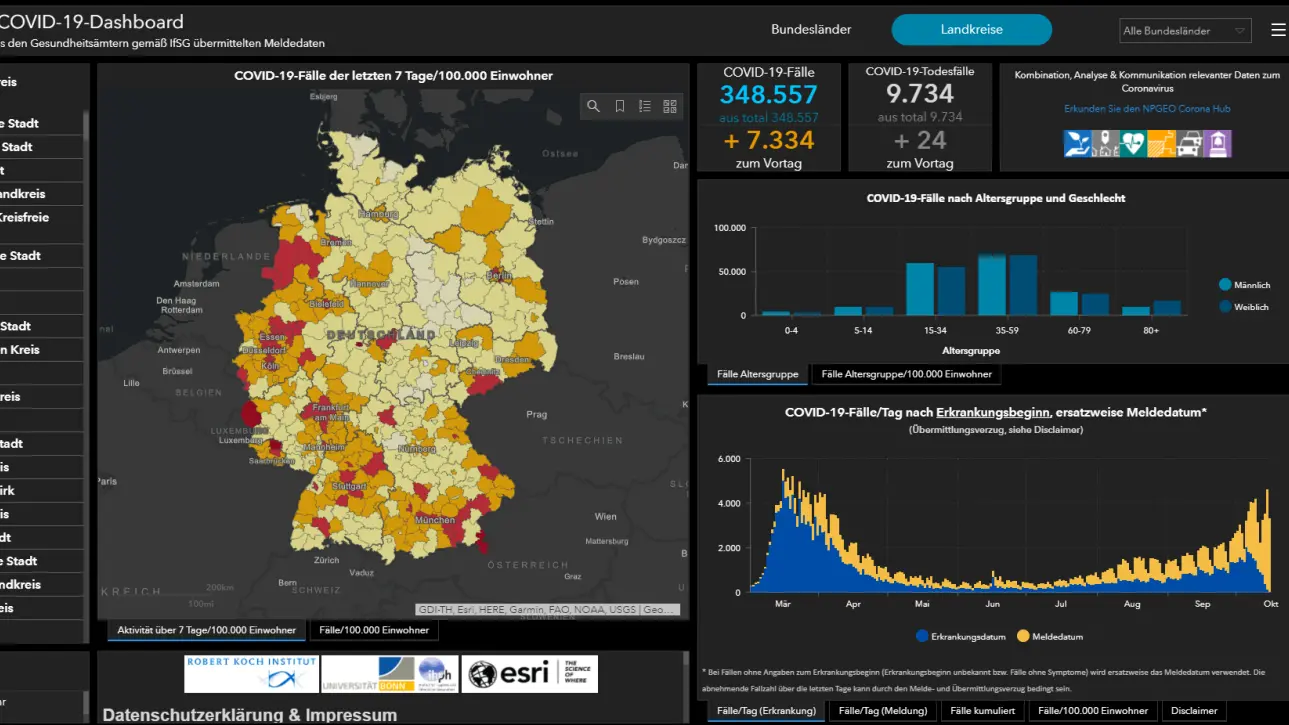Open the map bookmarks icon
Viewport: 1289px width, 725px height.
pos(620,106)
